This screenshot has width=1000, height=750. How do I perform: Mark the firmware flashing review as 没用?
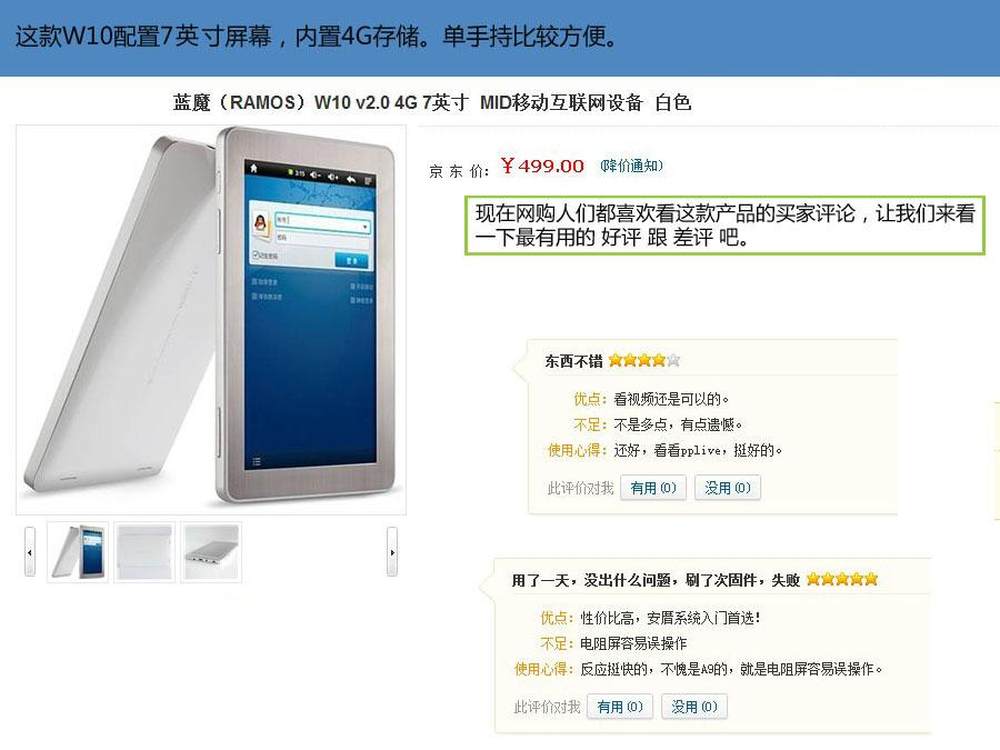[x=695, y=707]
